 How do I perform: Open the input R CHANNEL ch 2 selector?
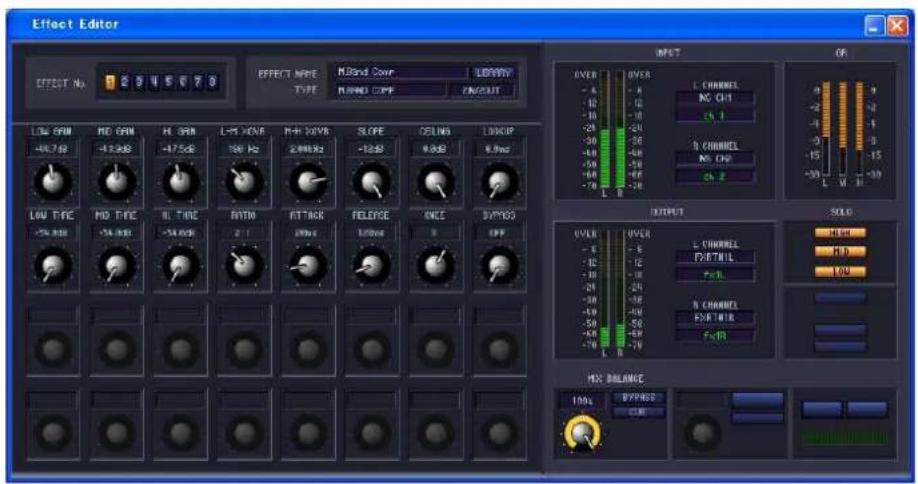715,176
